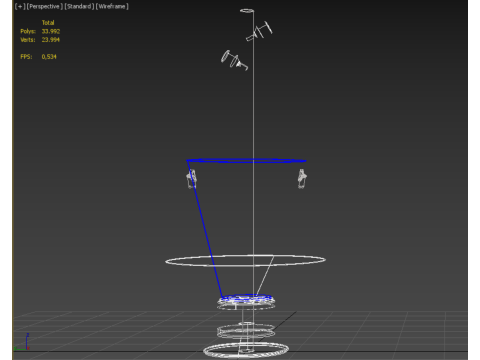Select the bottom base ring object
Screen dimensions: 480x360
coord(246,350)
